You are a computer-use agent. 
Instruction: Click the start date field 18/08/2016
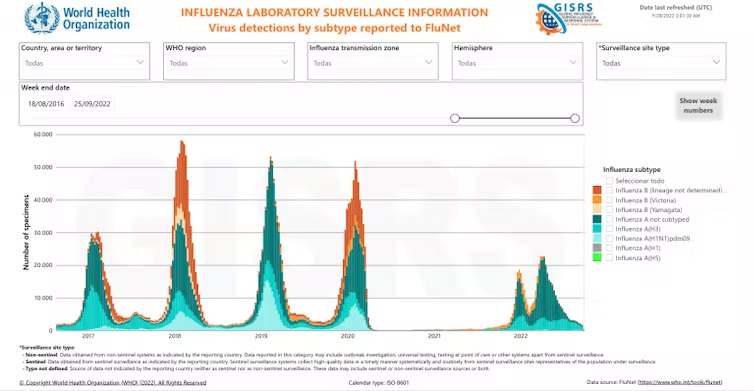46,104
